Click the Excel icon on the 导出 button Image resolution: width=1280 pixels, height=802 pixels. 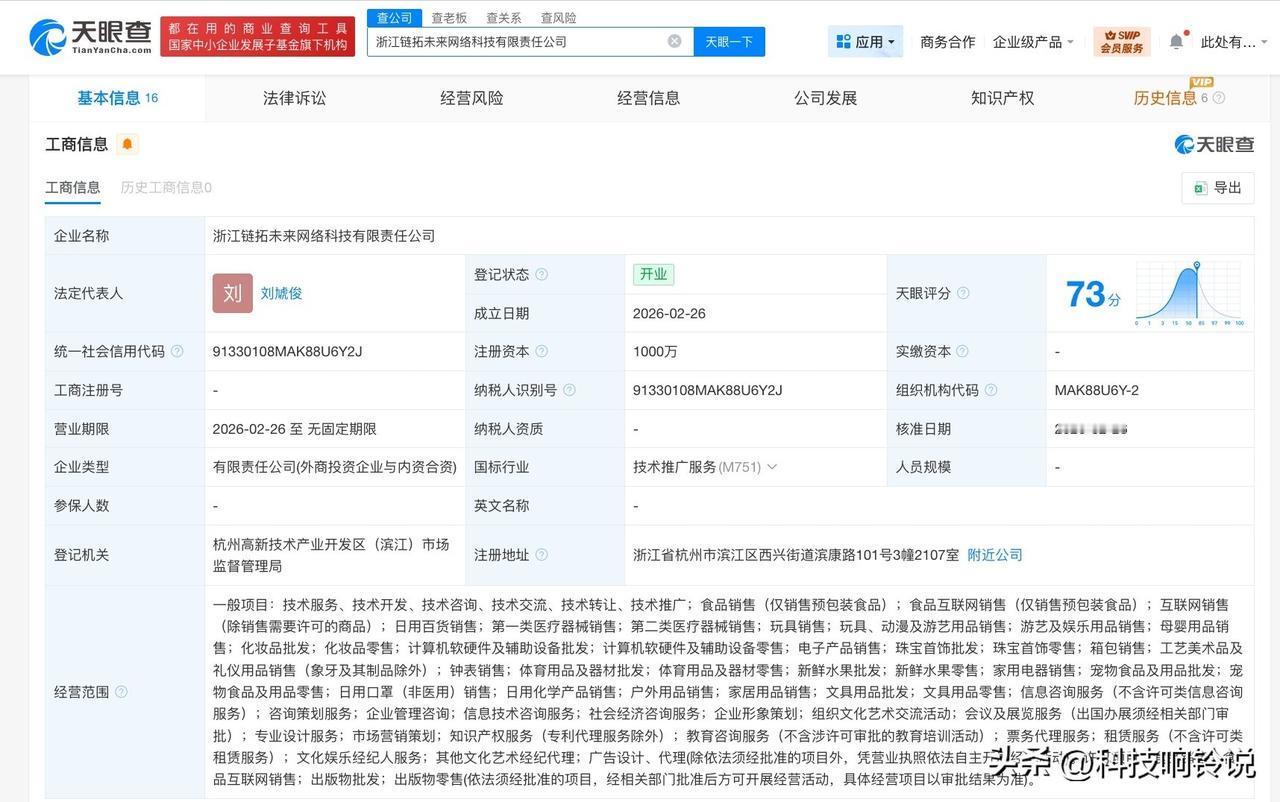(1201, 187)
